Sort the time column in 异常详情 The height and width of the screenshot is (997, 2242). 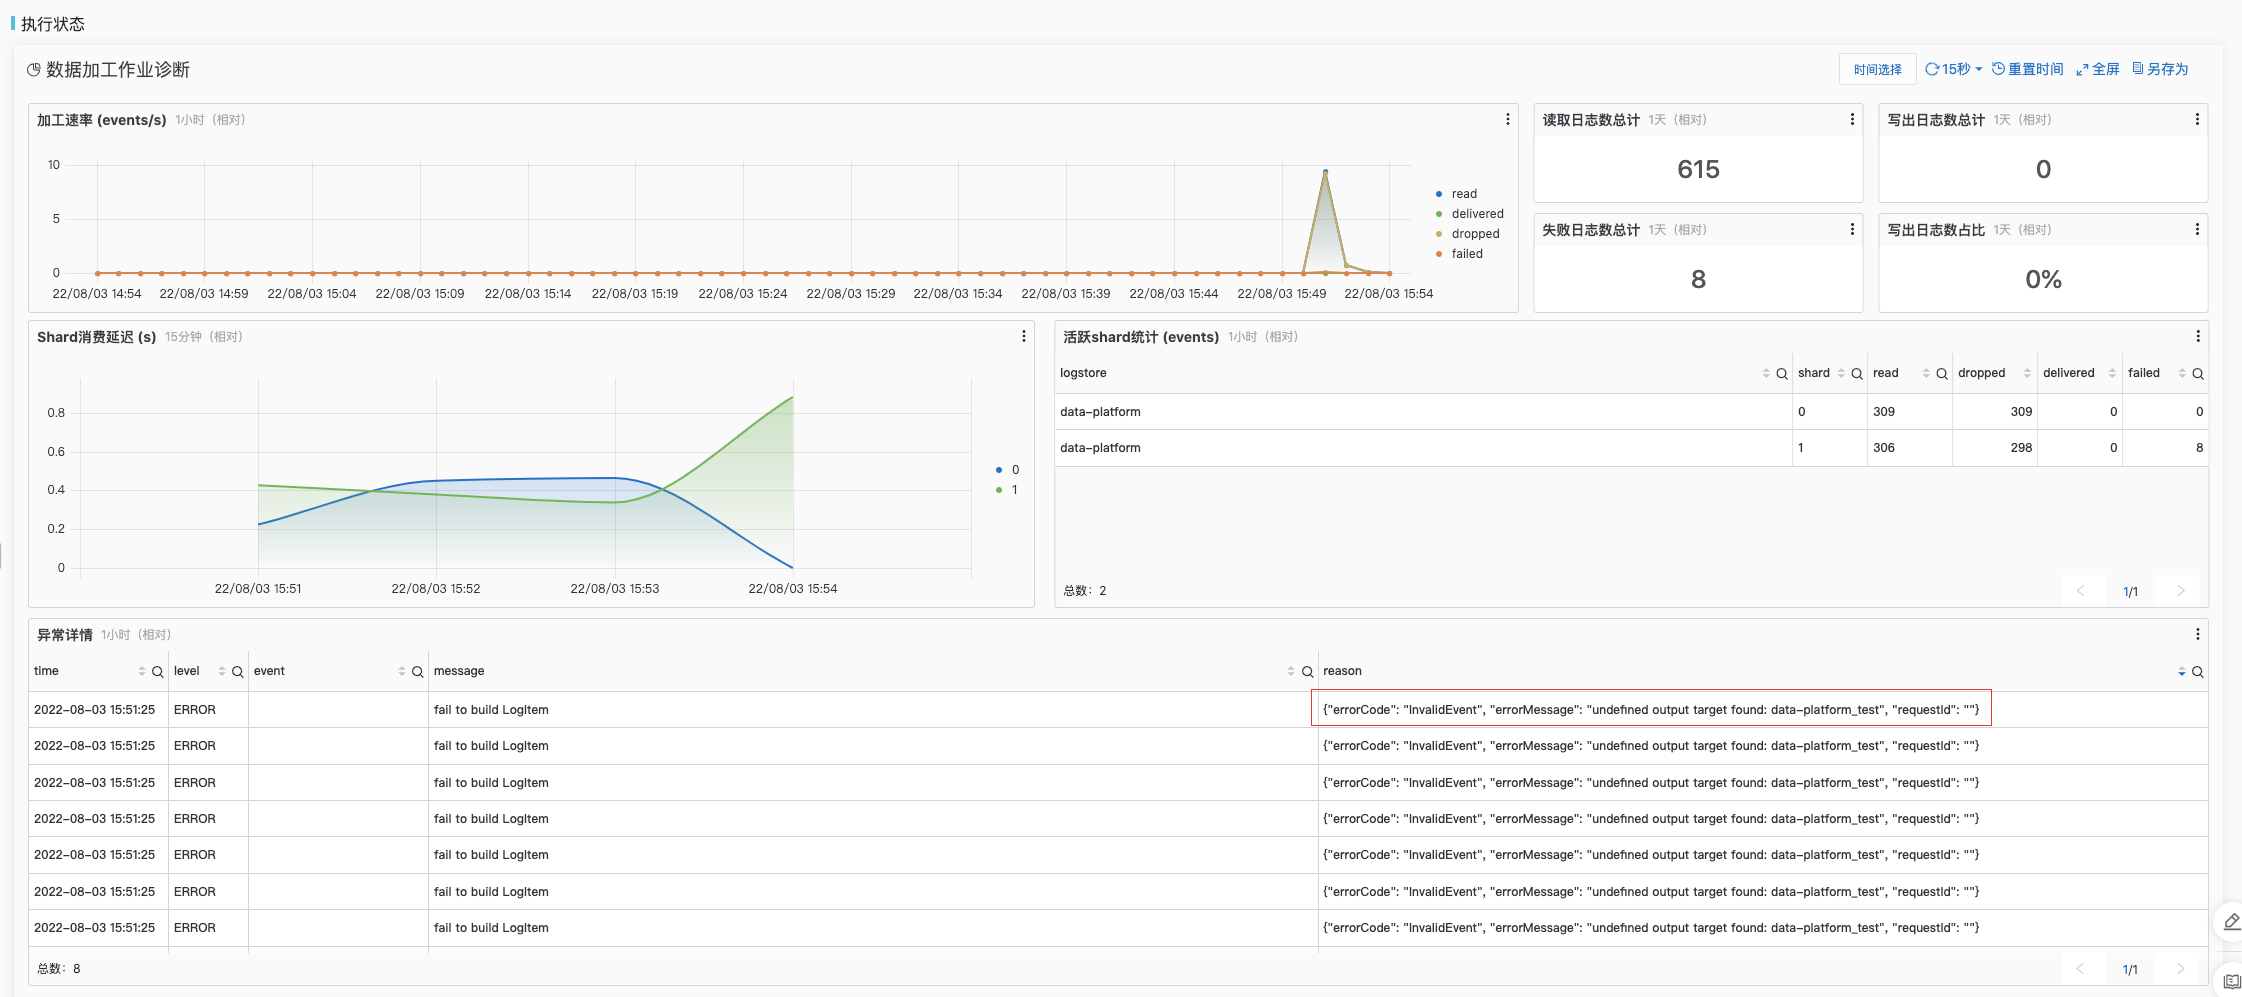point(142,671)
